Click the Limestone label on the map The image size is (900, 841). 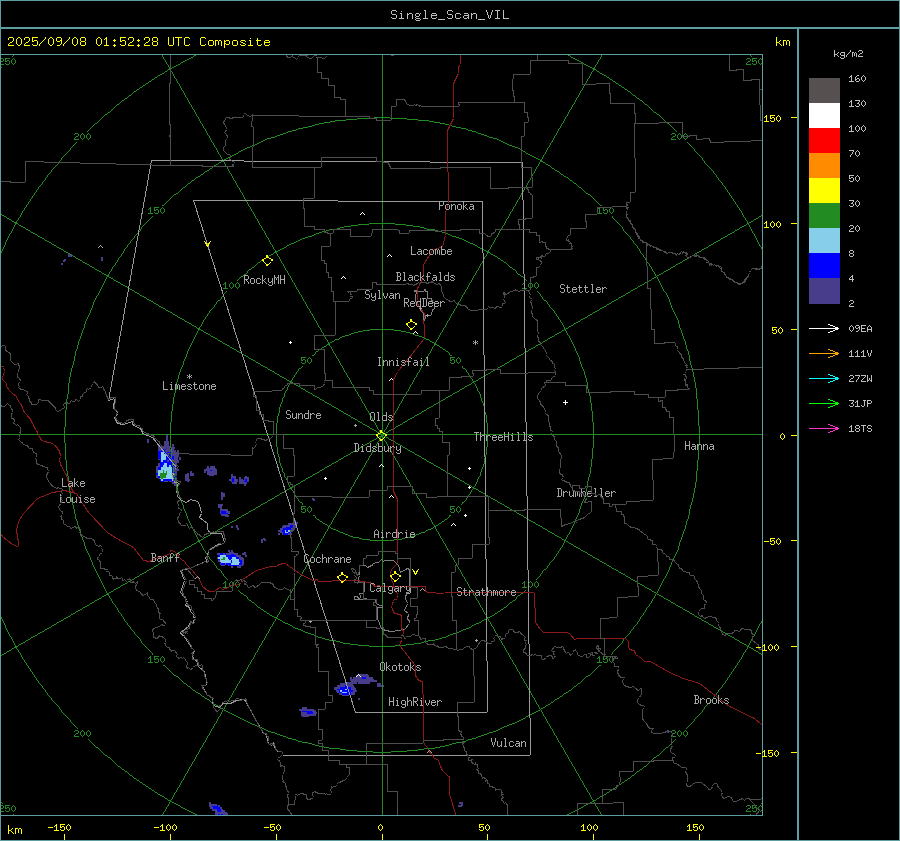point(189,386)
